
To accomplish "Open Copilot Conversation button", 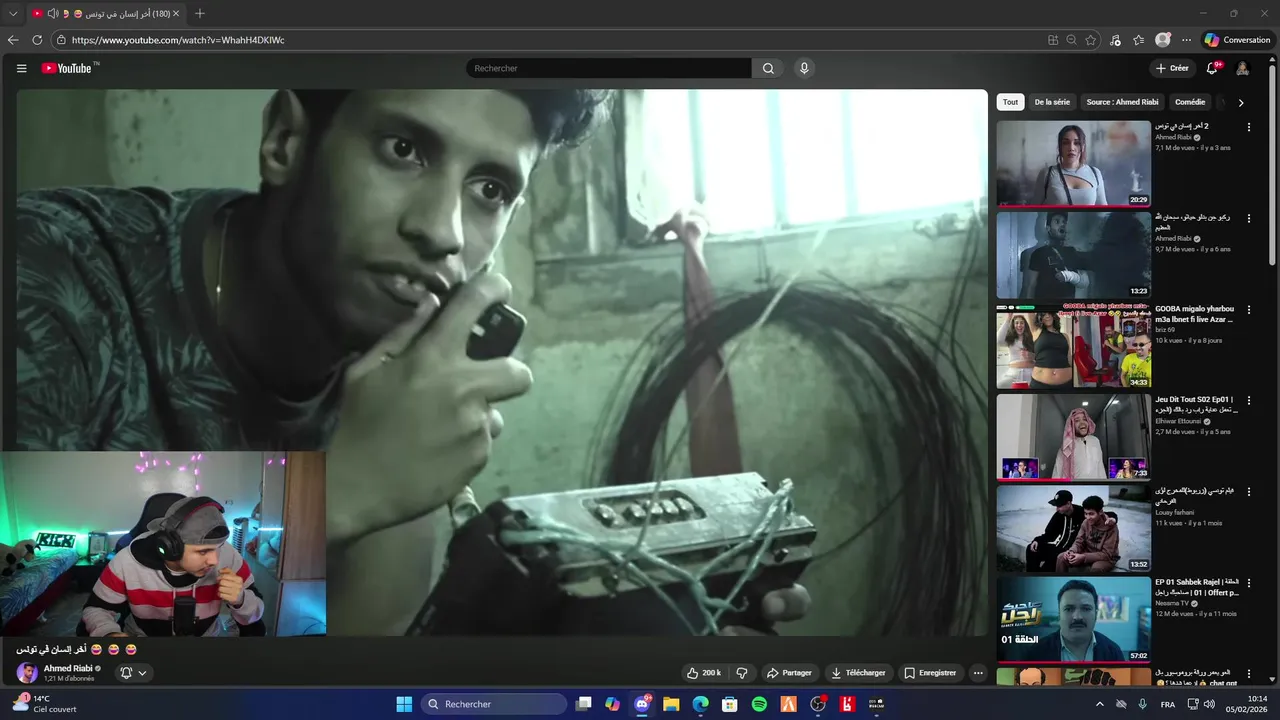I will coord(1237,40).
